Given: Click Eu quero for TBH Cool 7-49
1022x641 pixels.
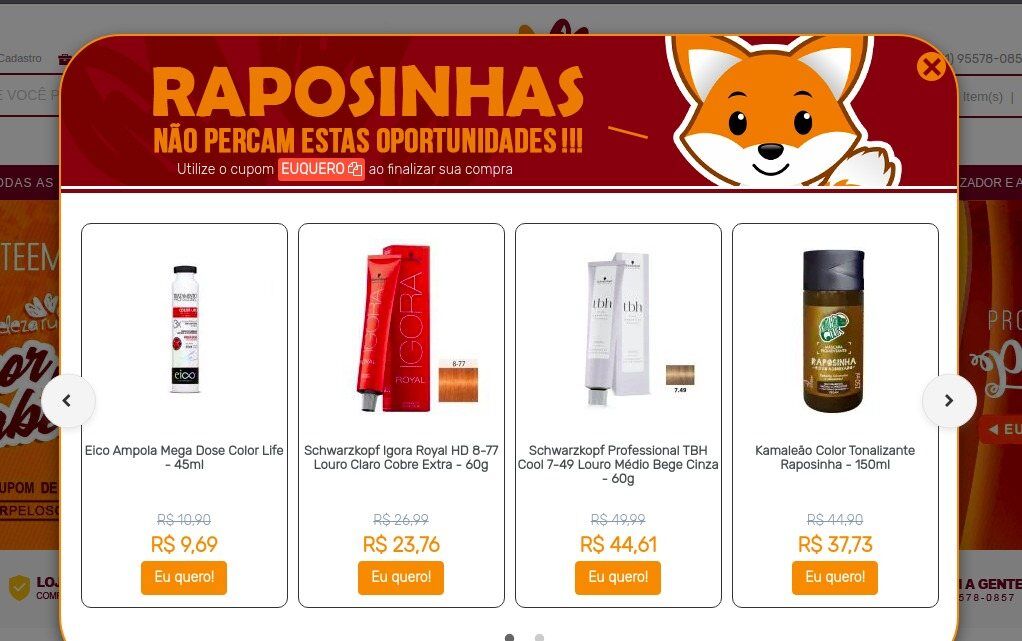Looking at the screenshot, I should (x=618, y=577).
